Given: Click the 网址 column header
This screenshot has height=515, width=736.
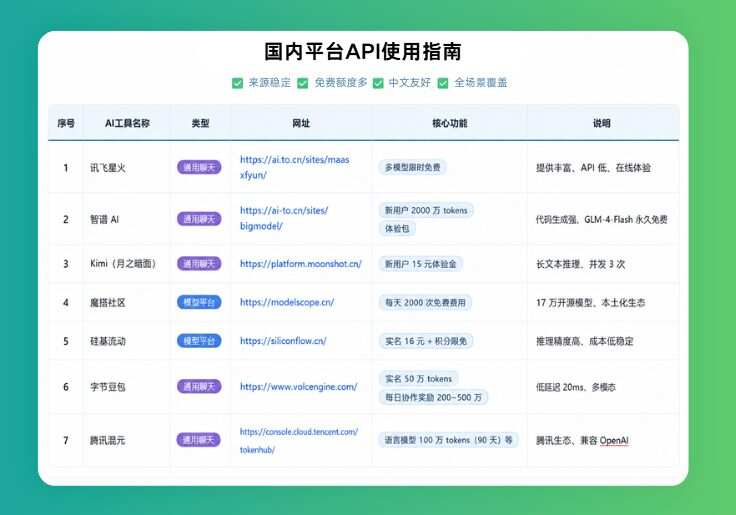Looking at the screenshot, I should (301, 123).
